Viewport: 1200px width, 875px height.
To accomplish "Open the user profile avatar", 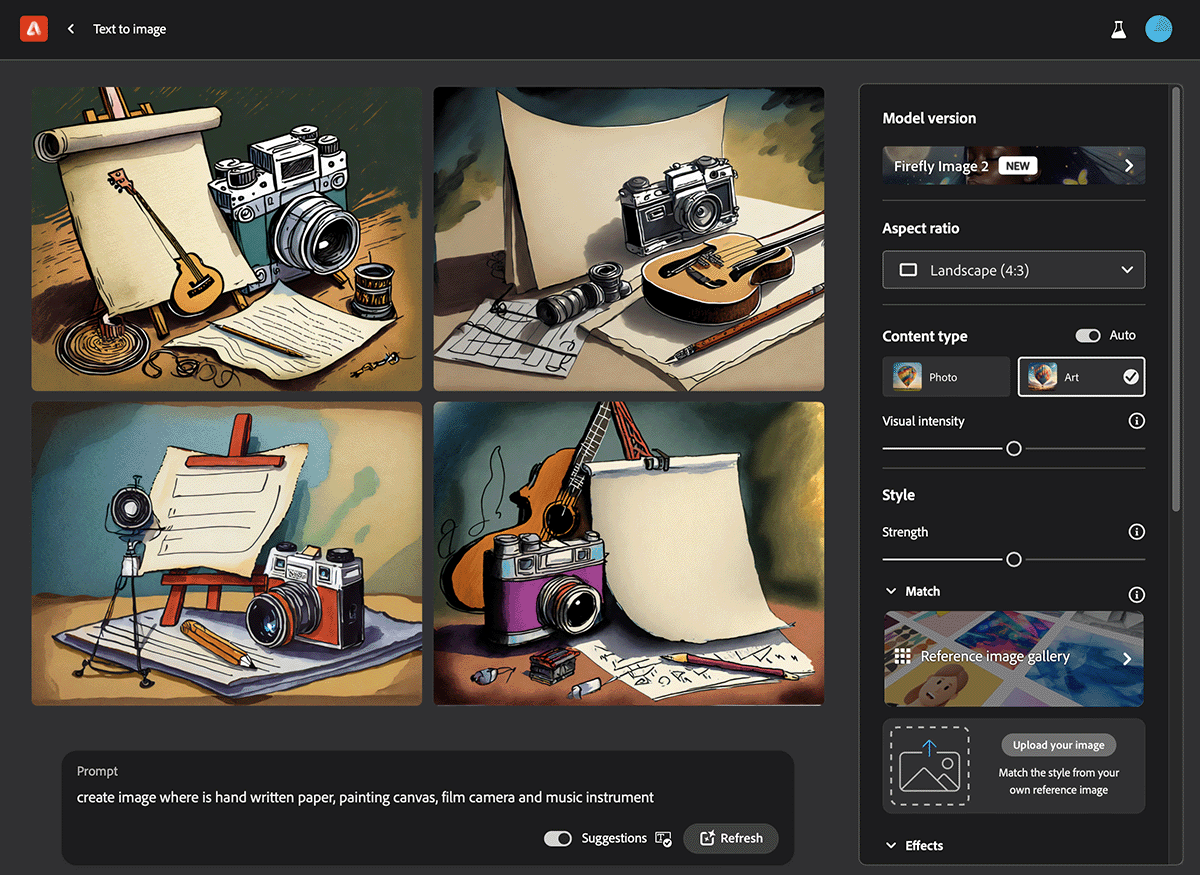I will coord(1158,29).
